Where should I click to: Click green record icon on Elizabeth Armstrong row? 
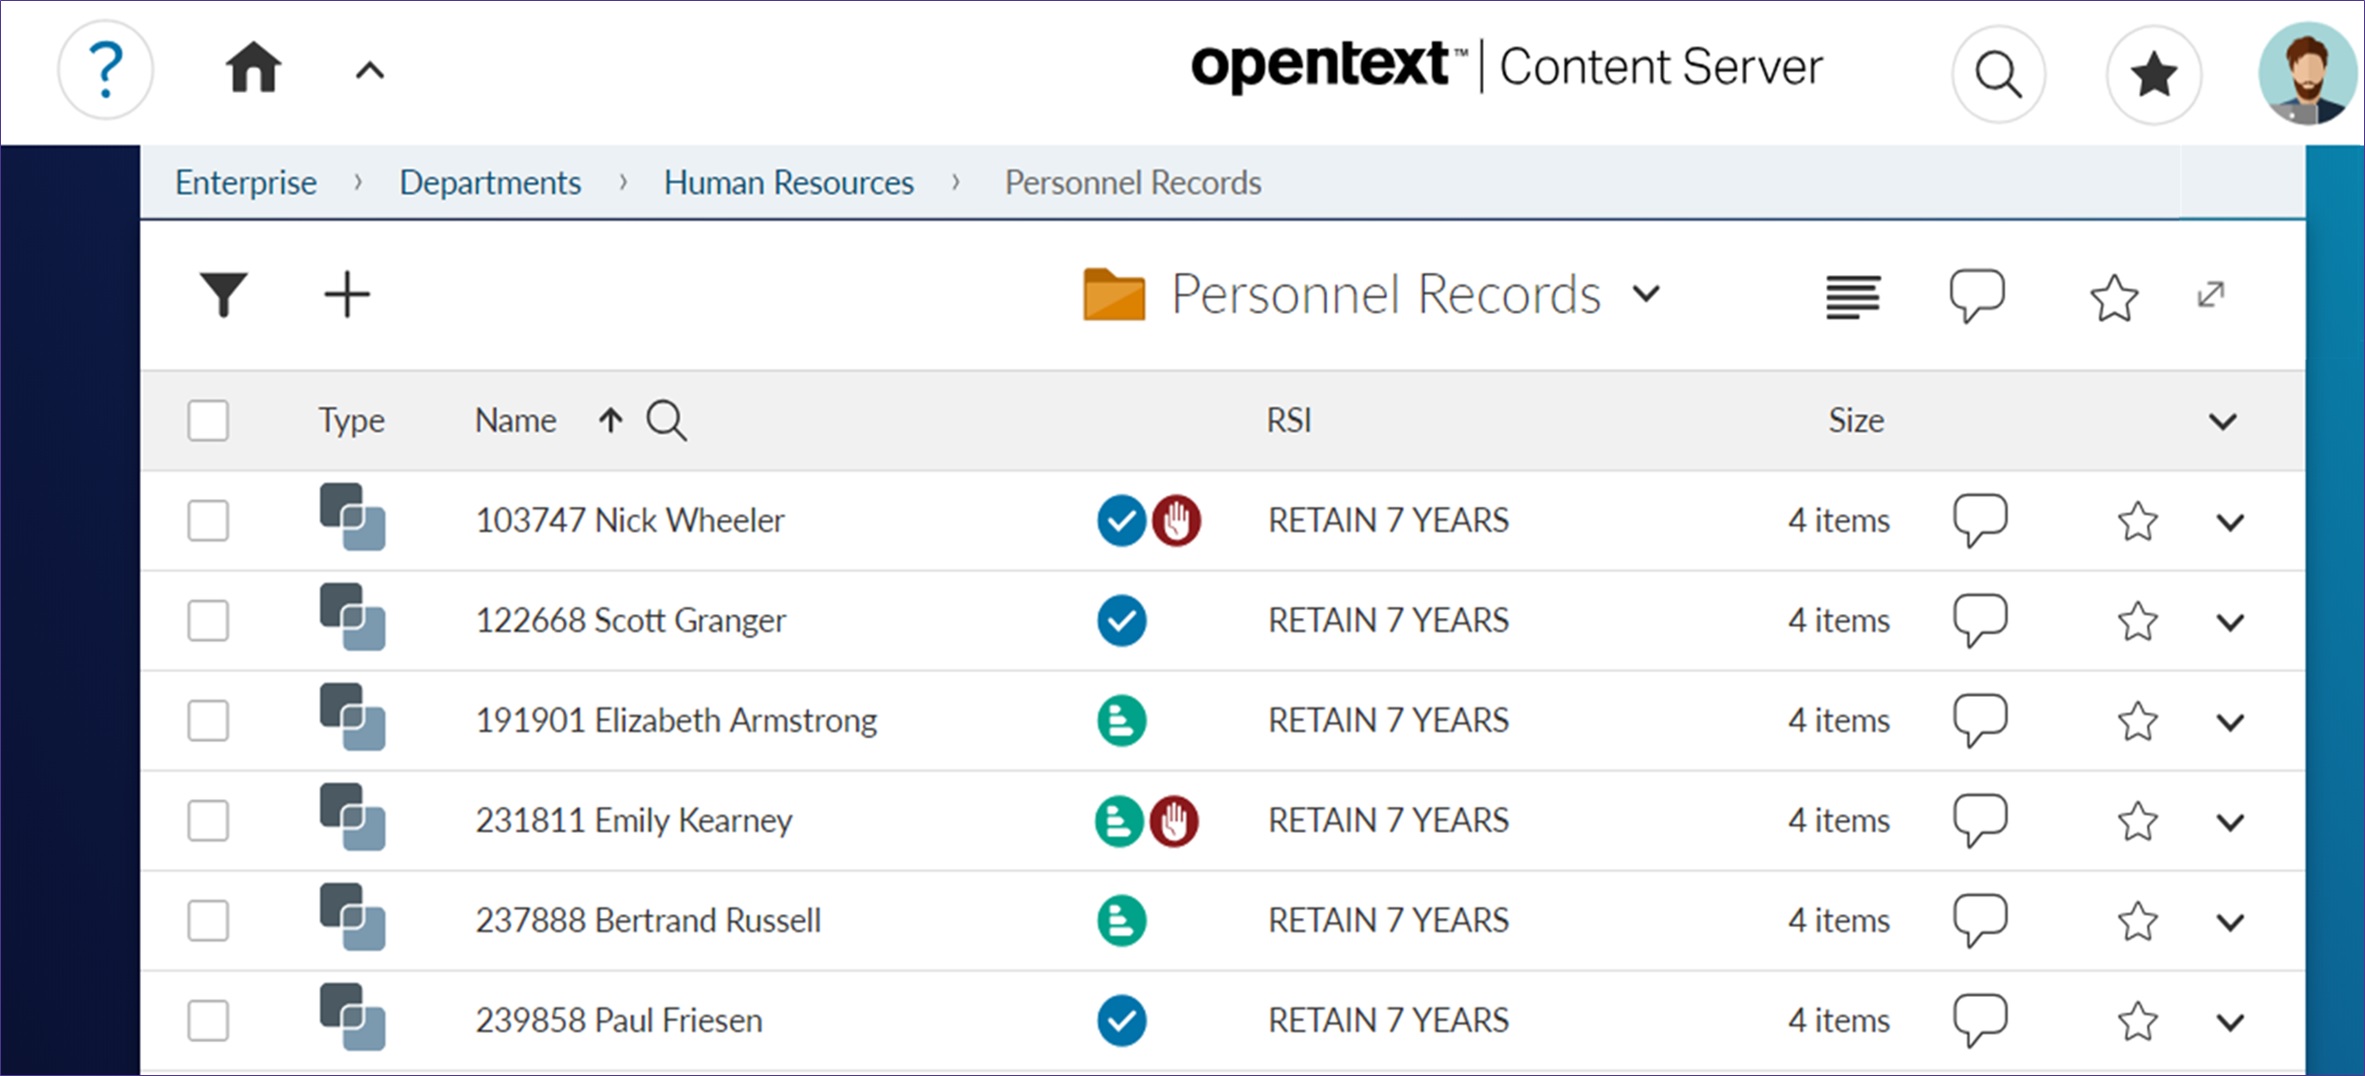tap(1122, 720)
